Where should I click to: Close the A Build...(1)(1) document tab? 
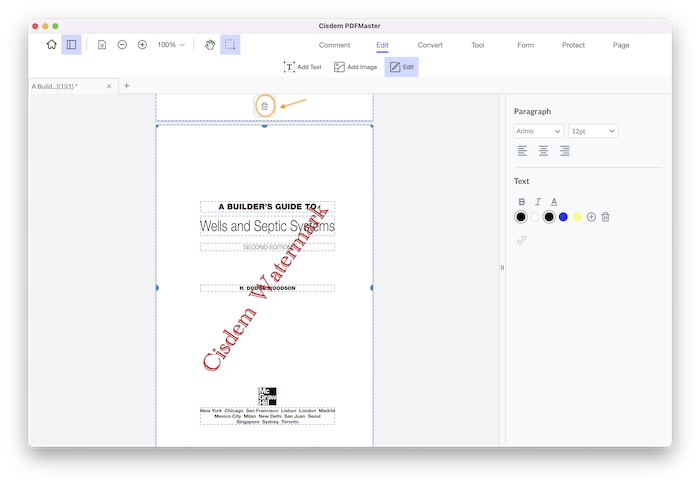click(109, 86)
